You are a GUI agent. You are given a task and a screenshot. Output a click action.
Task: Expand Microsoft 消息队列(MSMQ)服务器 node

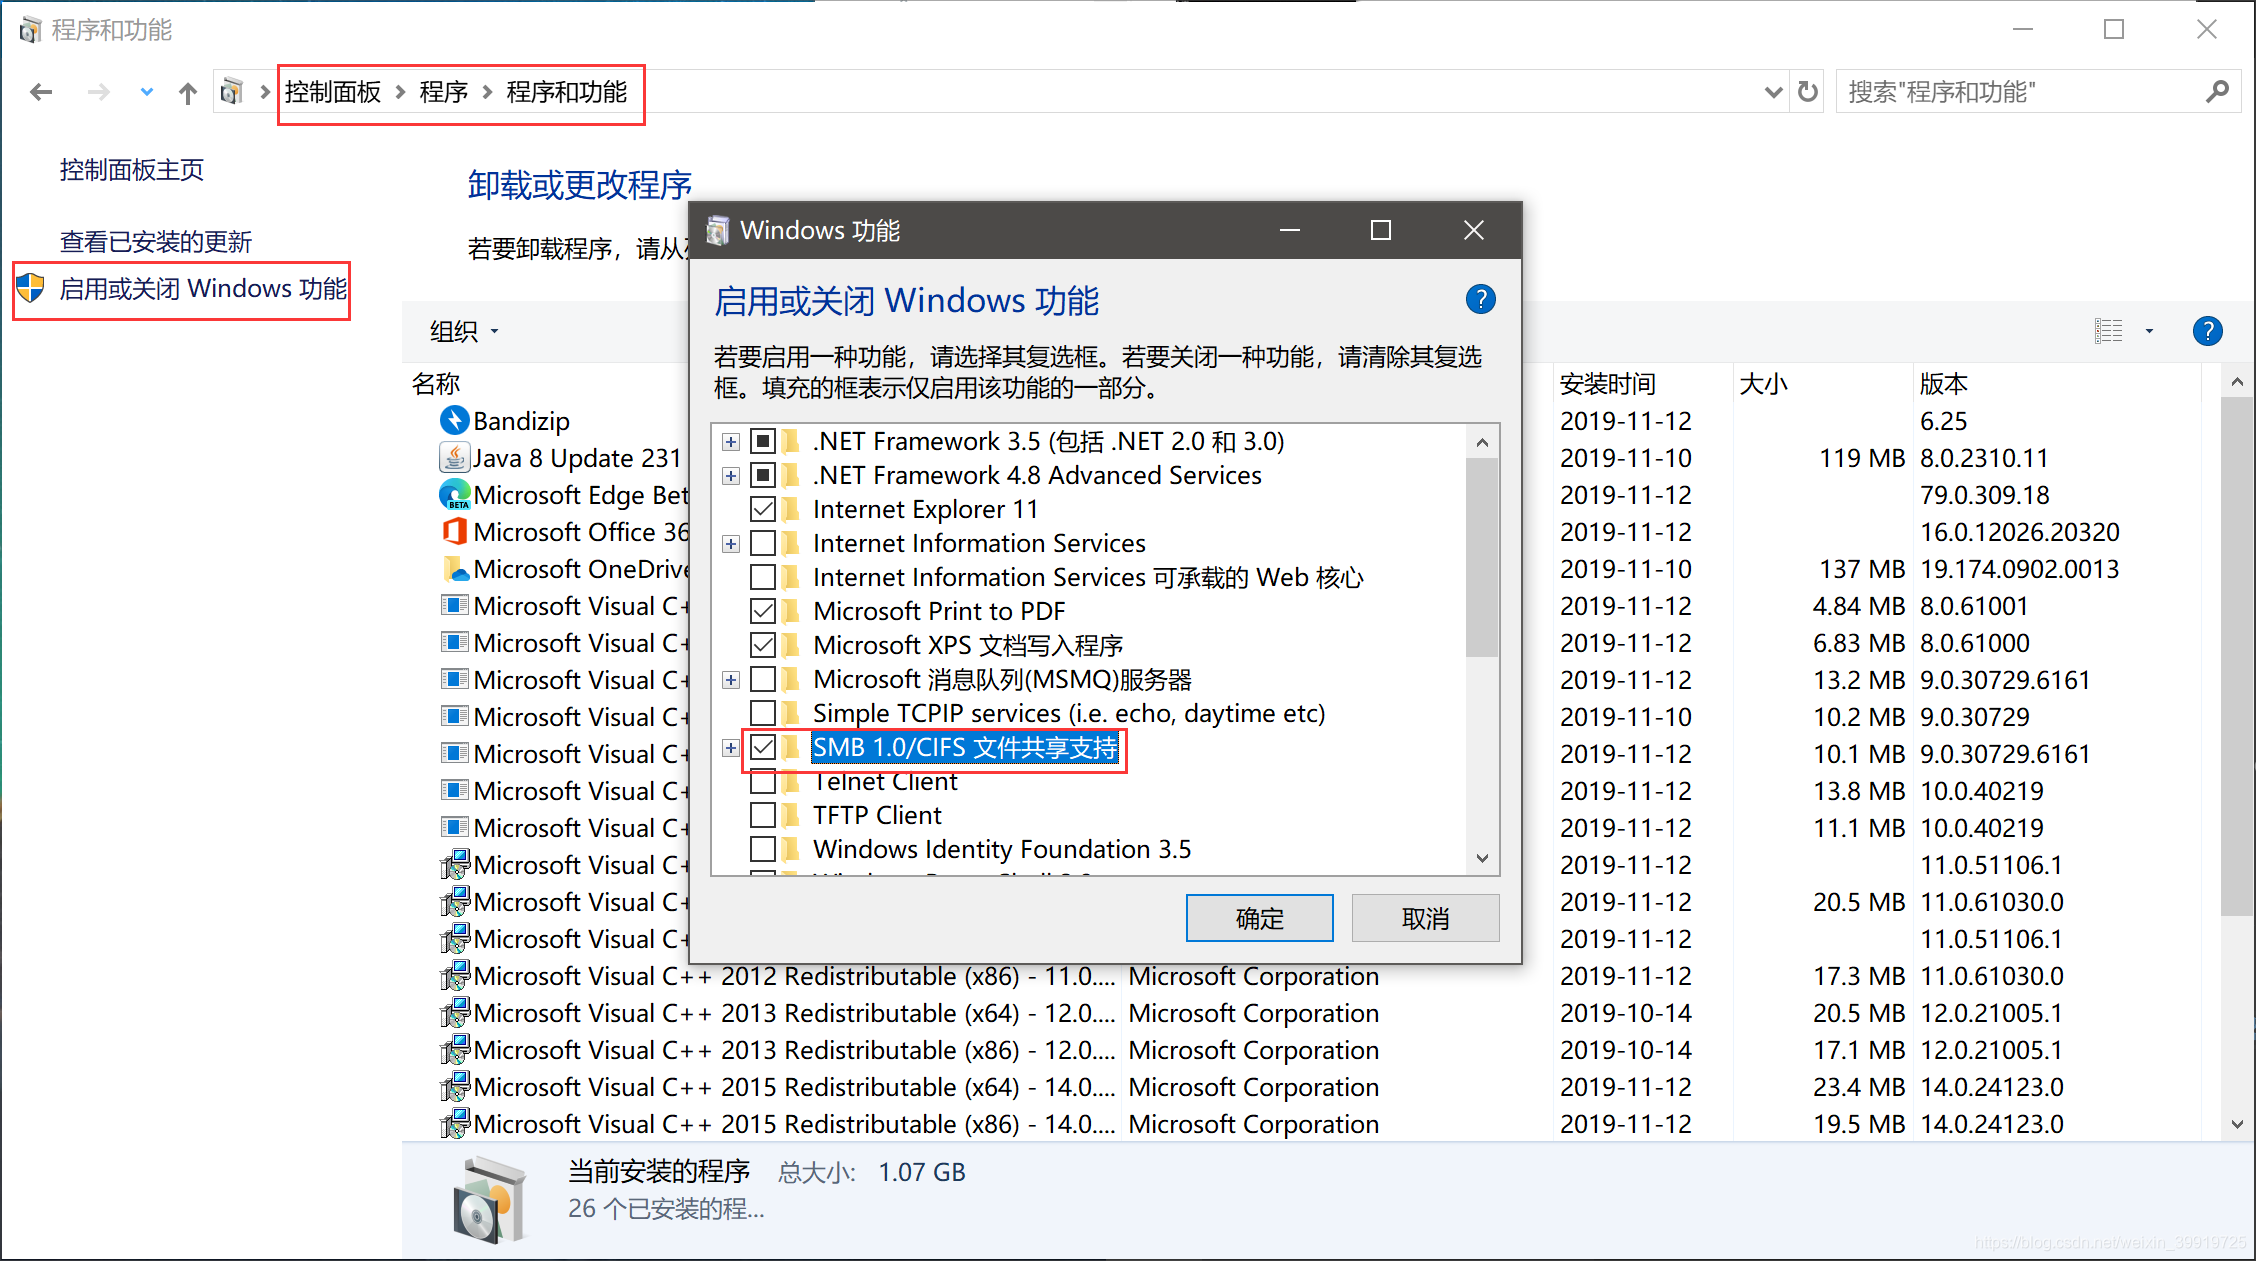pyautogui.click(x=731, y=679)
